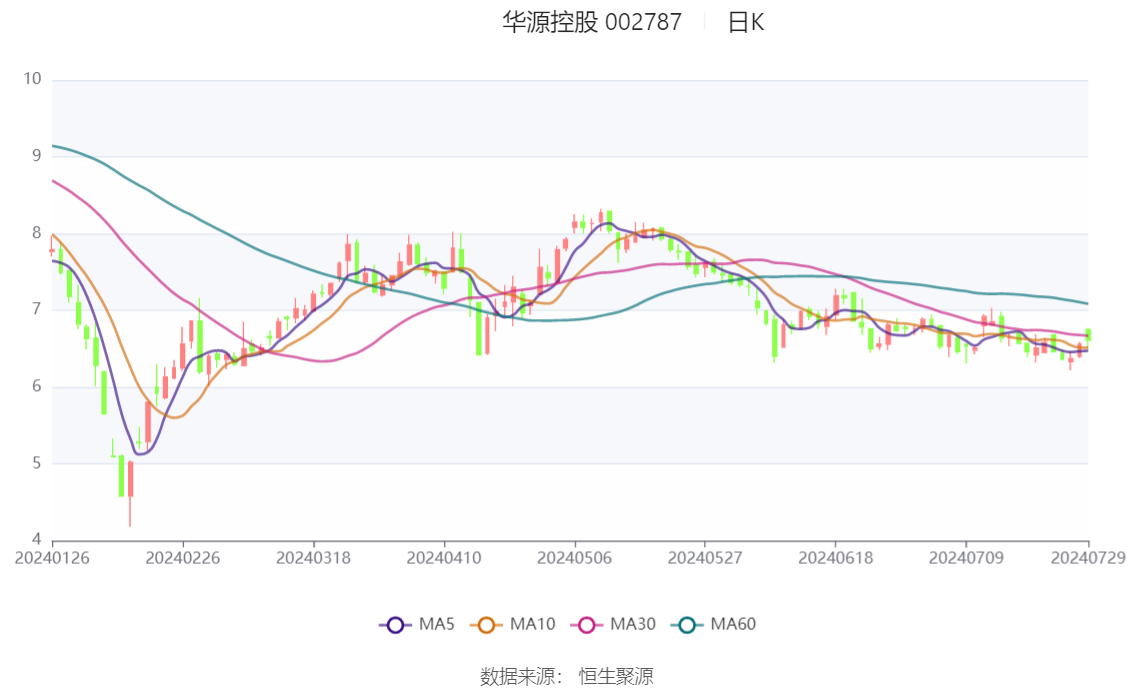
Task: Click y-axis value label 5
Action: click(x=37, y=463)
